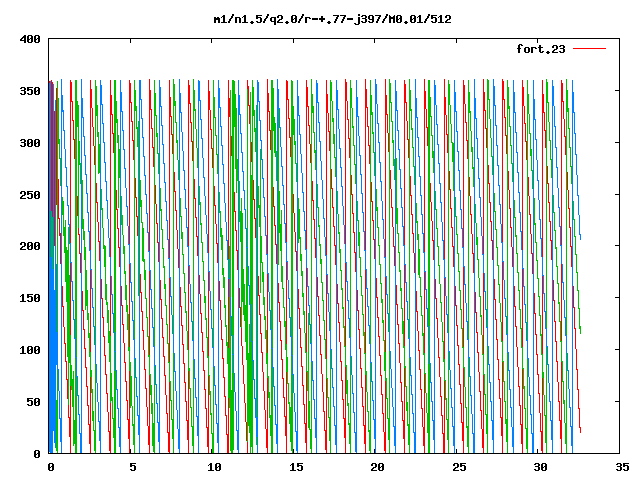Click the y-axis label 50
The image size is (640, 480).
click(33, 402)
